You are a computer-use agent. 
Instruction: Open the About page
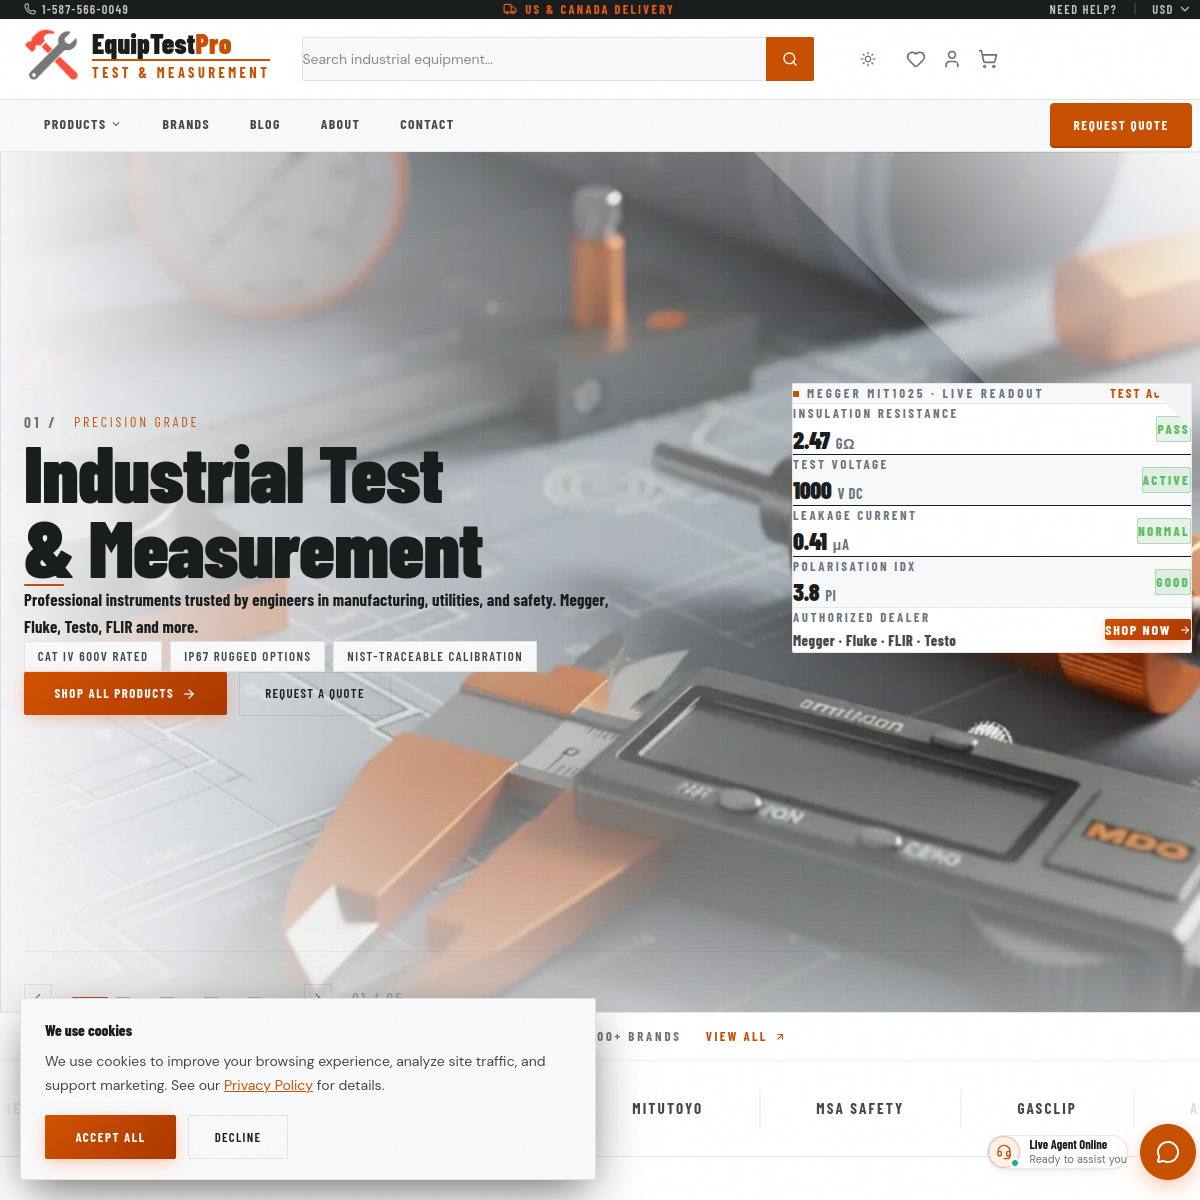[x=340, y=125]
